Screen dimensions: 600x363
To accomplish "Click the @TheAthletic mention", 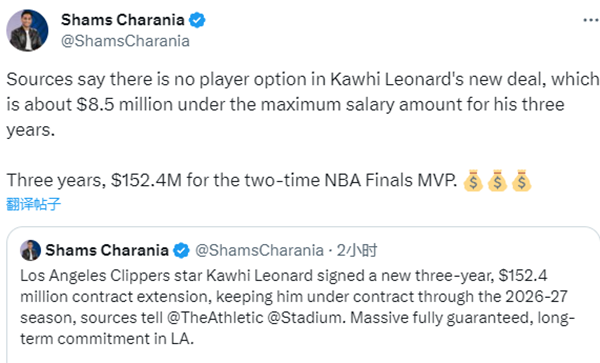I will click(x=215, y=318).
